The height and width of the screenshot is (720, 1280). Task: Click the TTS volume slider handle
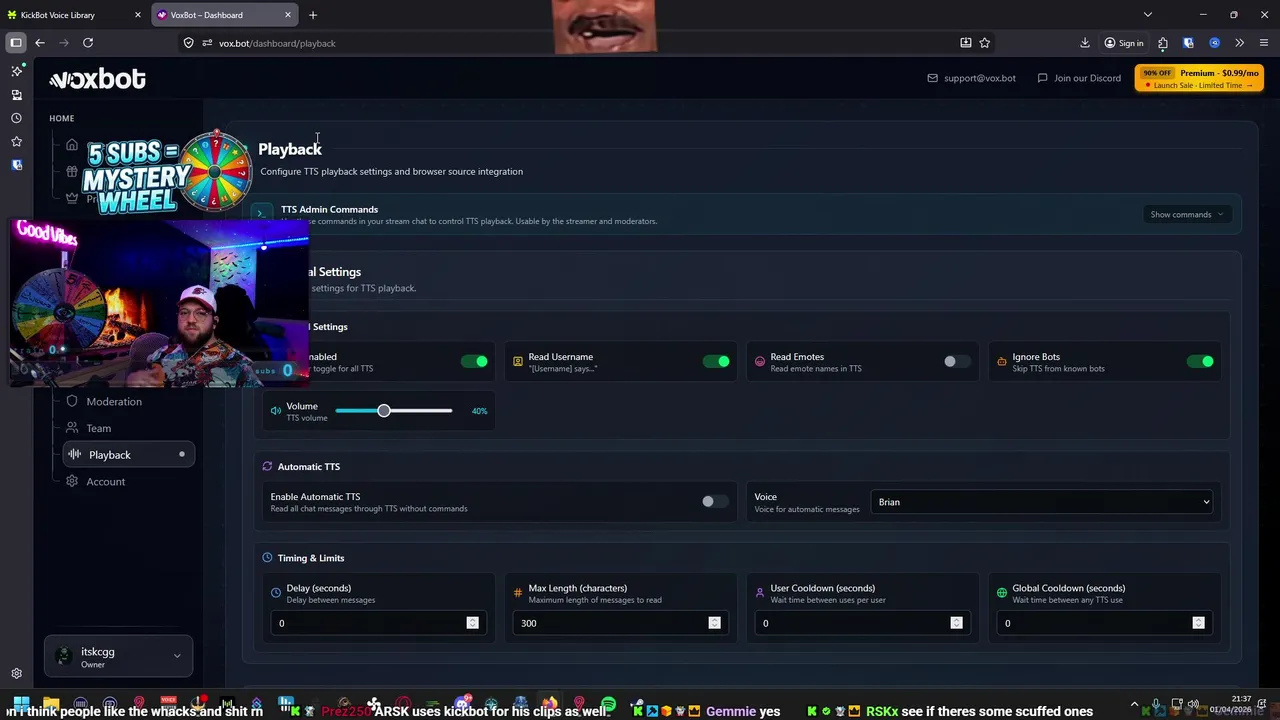(x=383, y=411)
